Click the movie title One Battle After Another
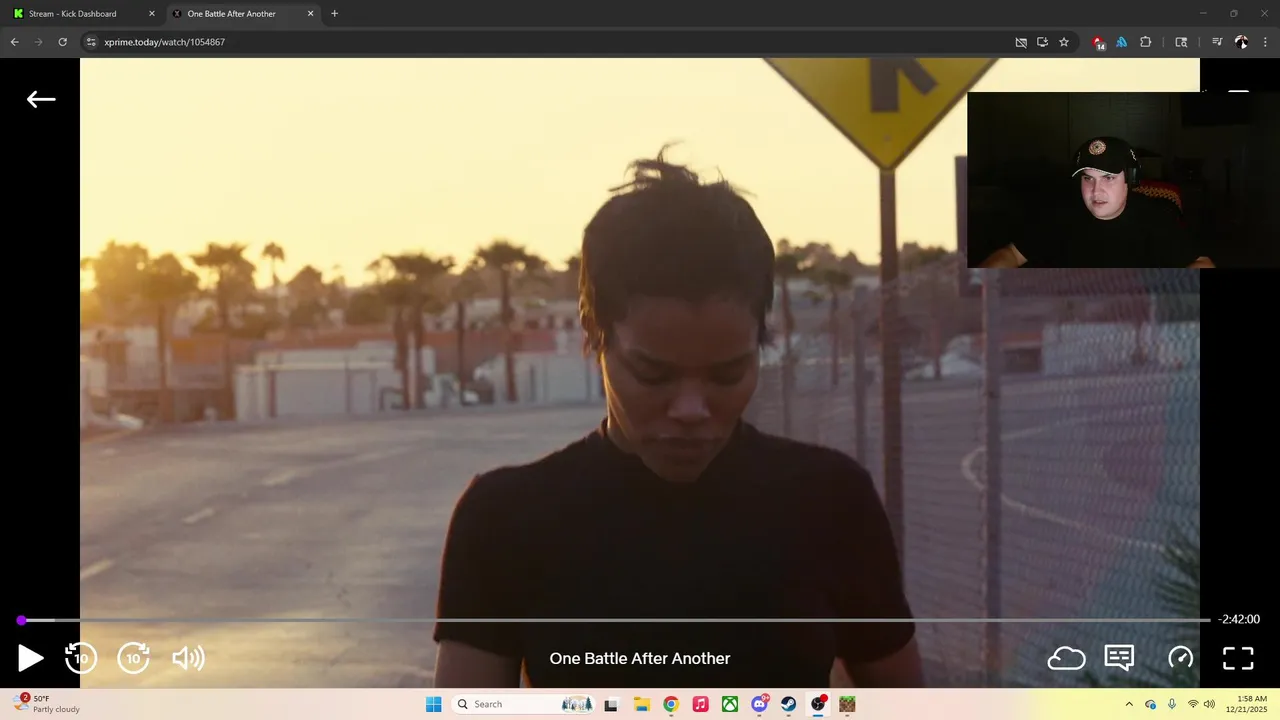This screenshot has height=720, width=1280. 640,658
